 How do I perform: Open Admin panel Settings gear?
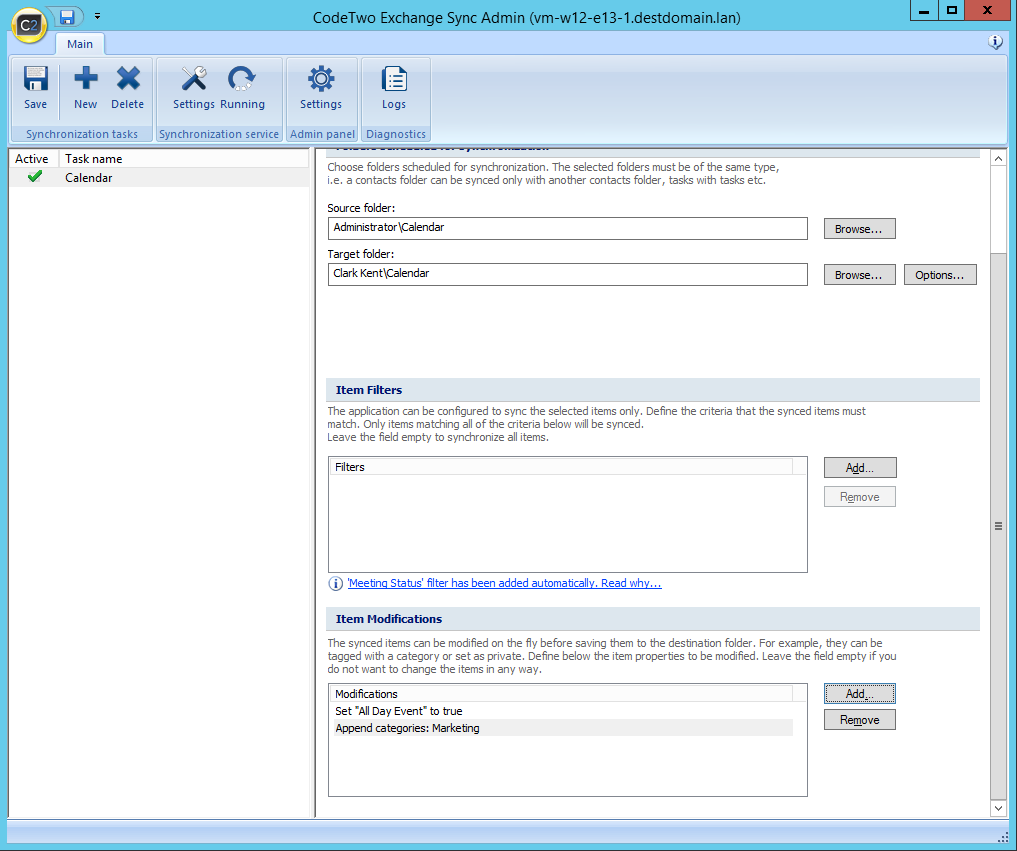(x=320, y=88)
